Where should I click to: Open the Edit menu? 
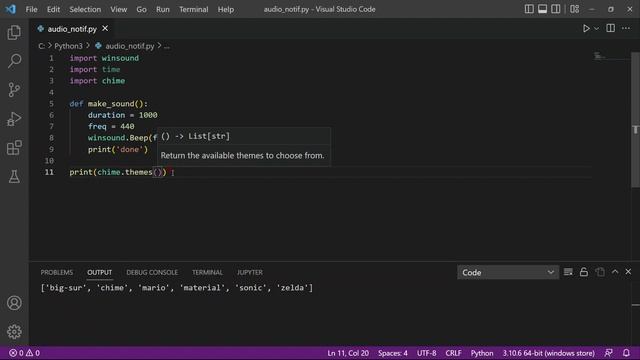(x=53, y=9)
